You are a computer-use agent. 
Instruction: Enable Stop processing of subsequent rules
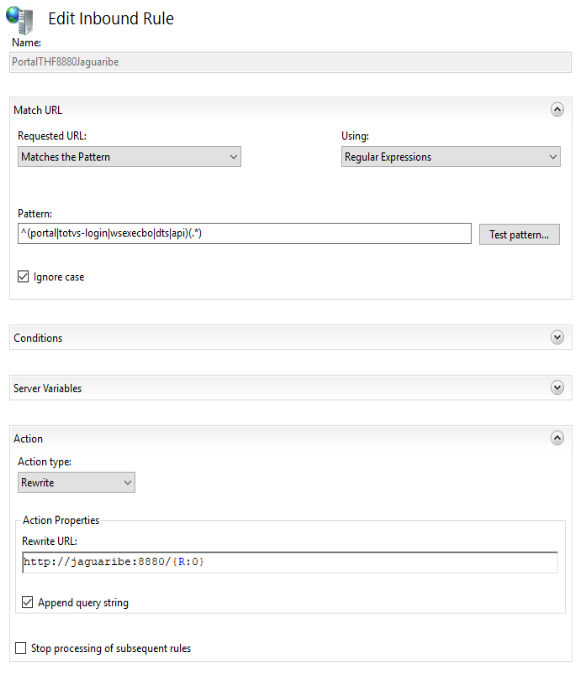[x=21, y=648]
